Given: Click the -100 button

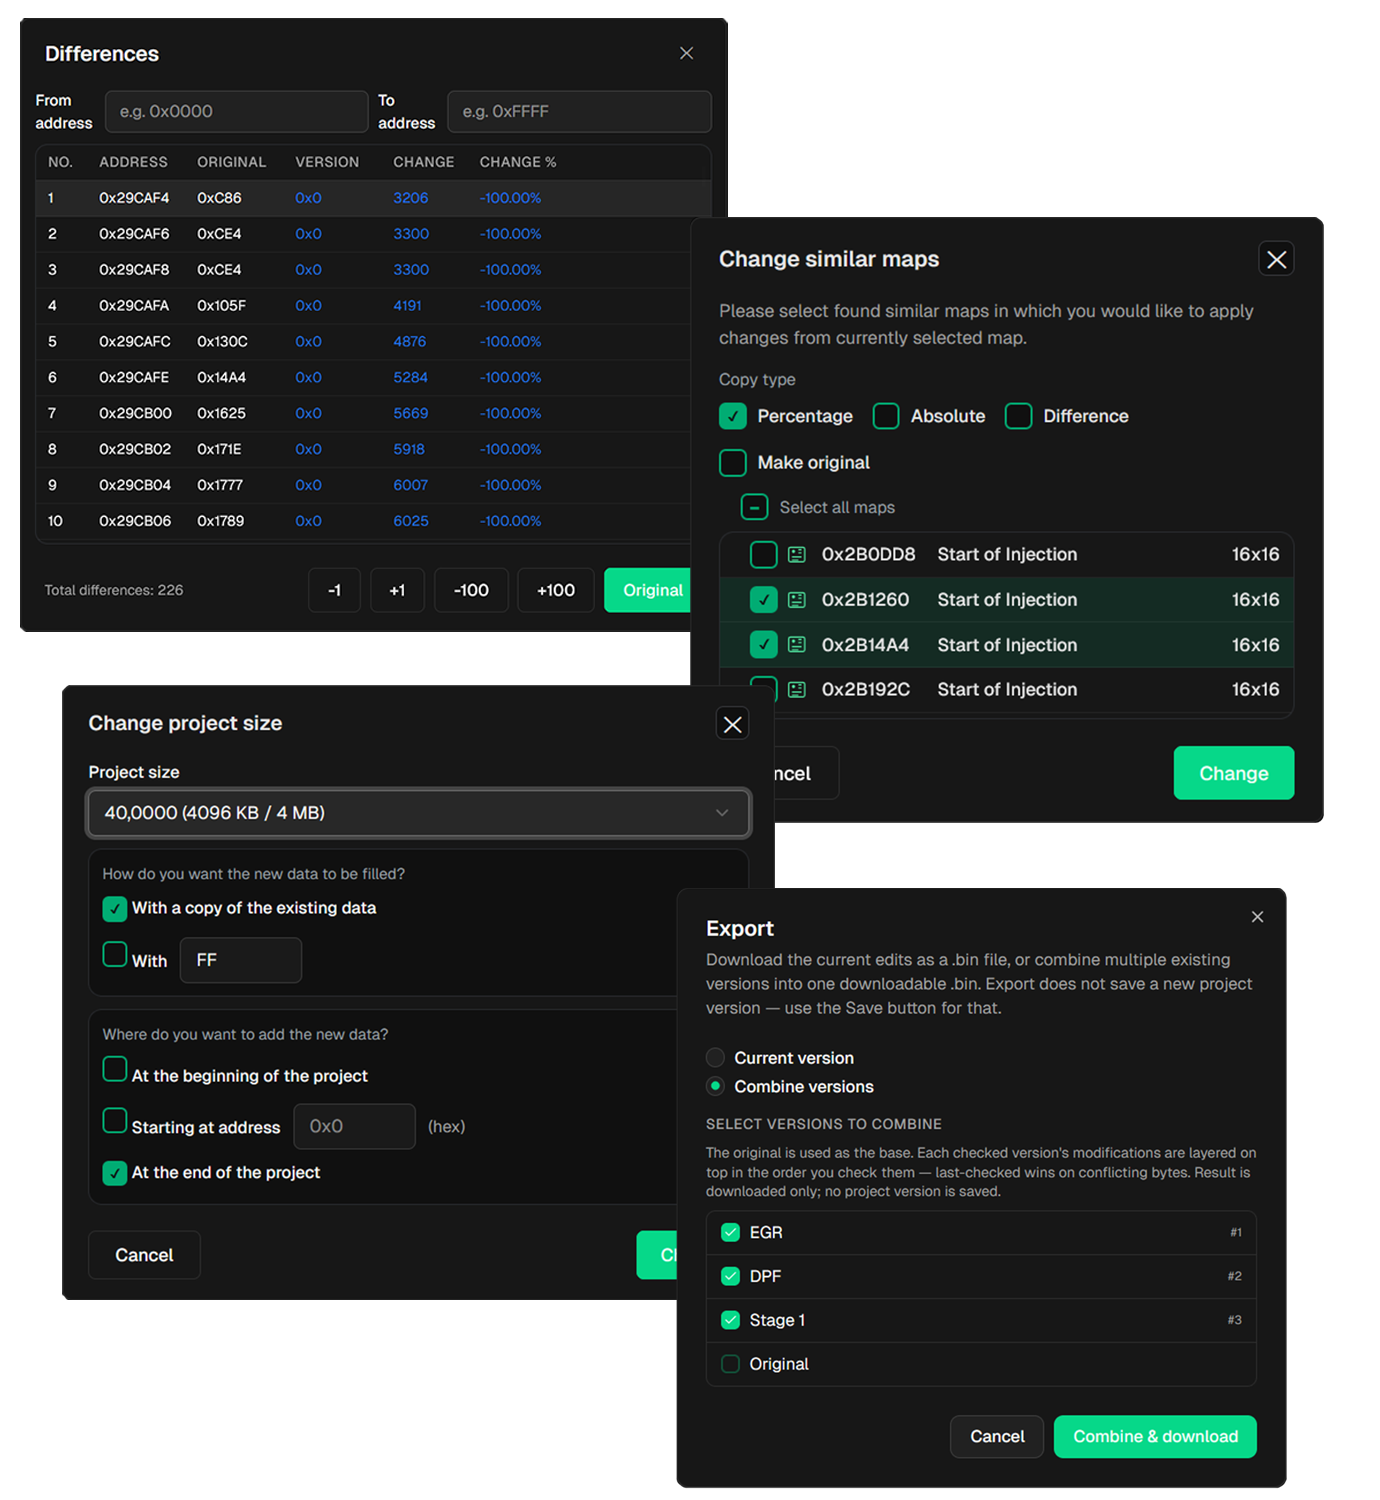Looking at the screenshot, I should click(x=471, y=590).
